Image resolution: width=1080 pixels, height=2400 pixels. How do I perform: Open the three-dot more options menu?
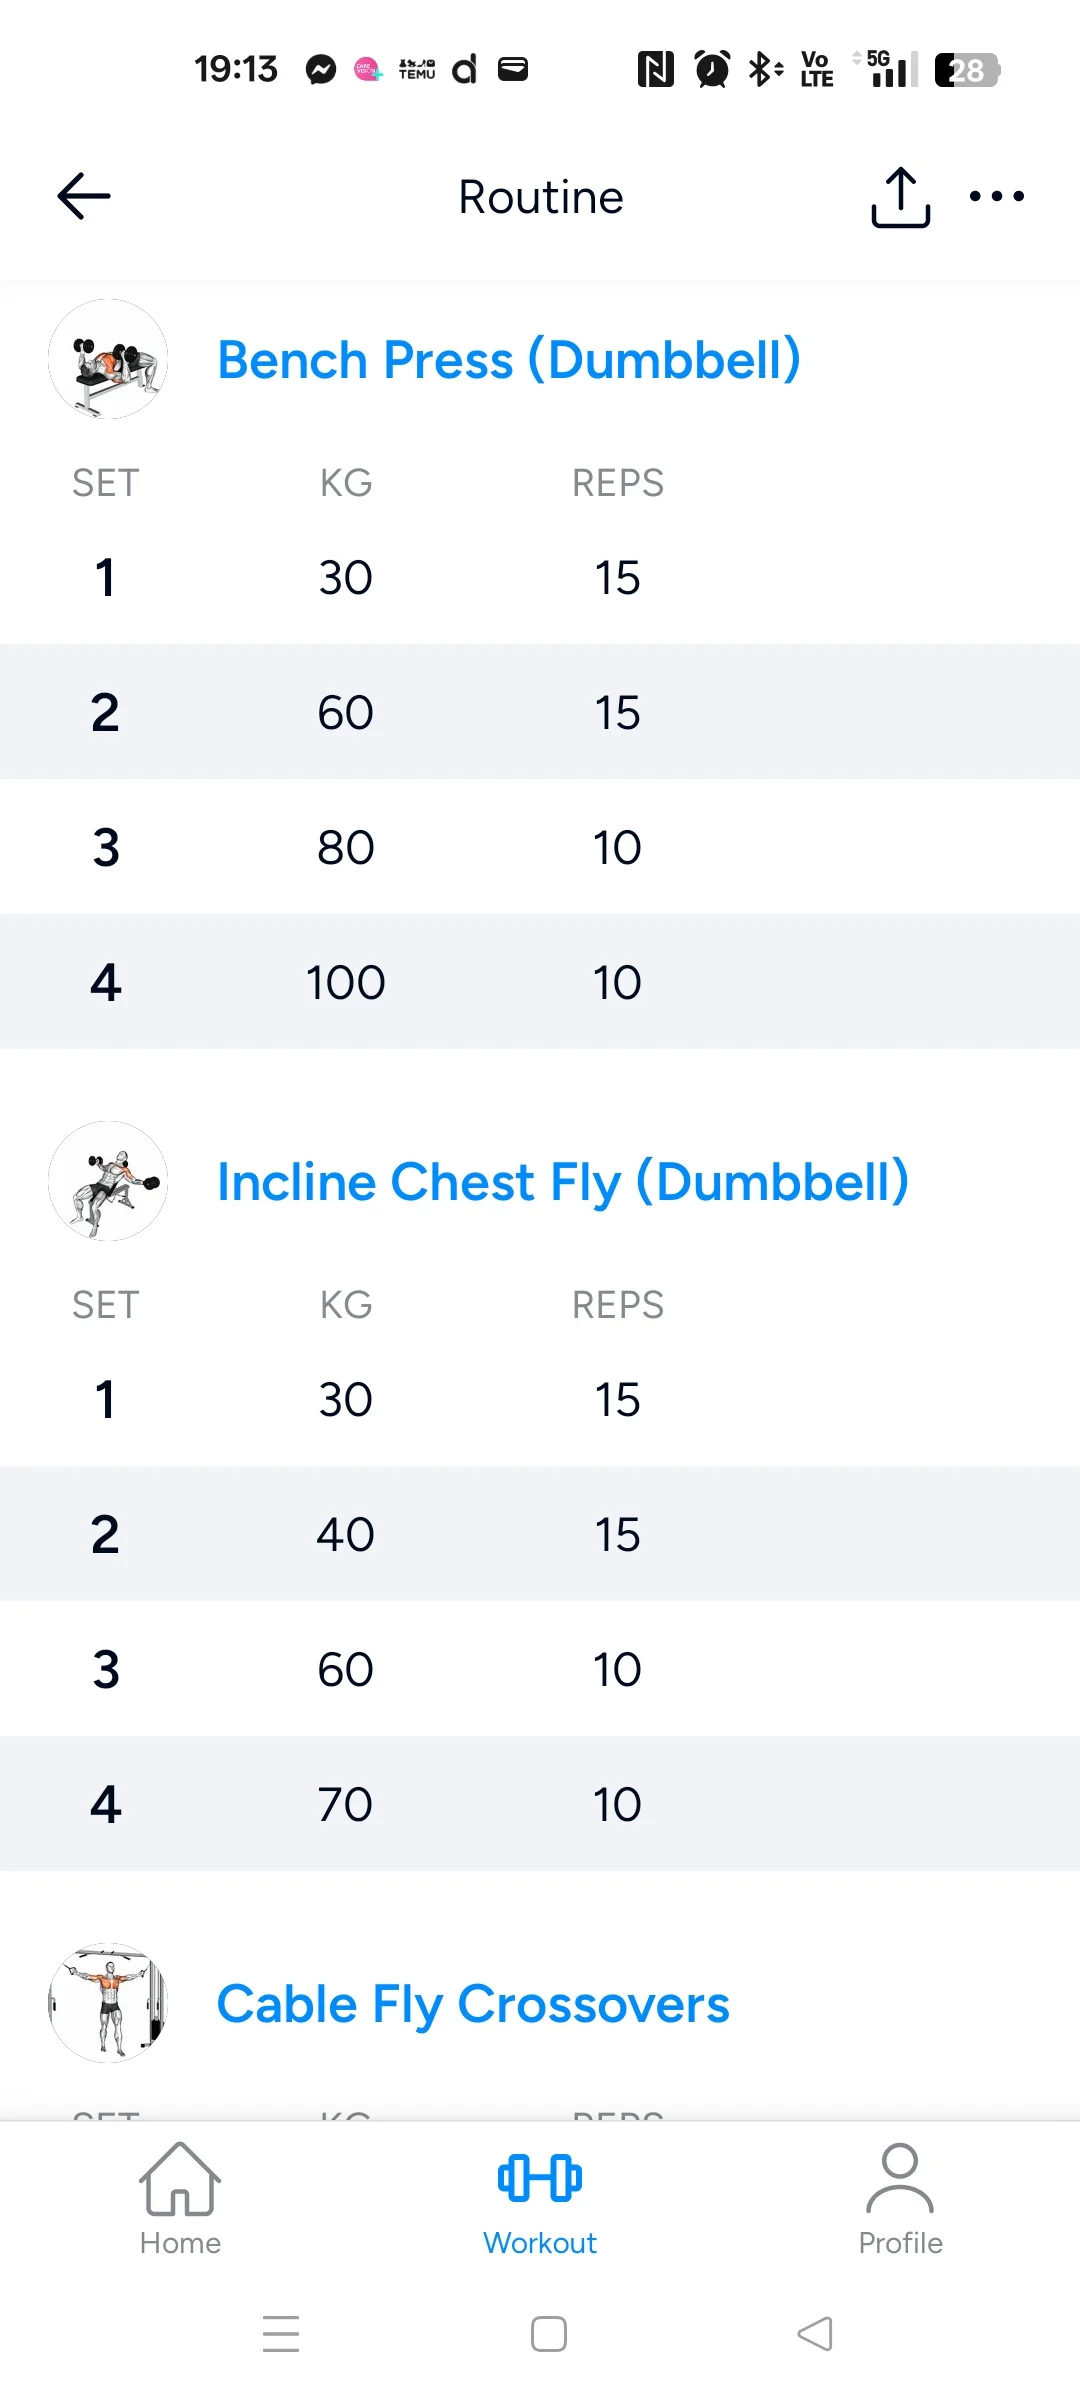tap(997, 196)
